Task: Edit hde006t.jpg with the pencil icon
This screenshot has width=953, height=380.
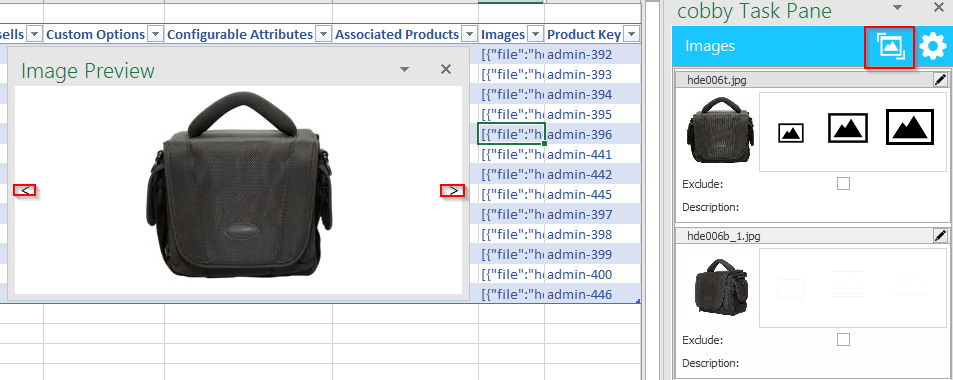Action: [940, 80]
